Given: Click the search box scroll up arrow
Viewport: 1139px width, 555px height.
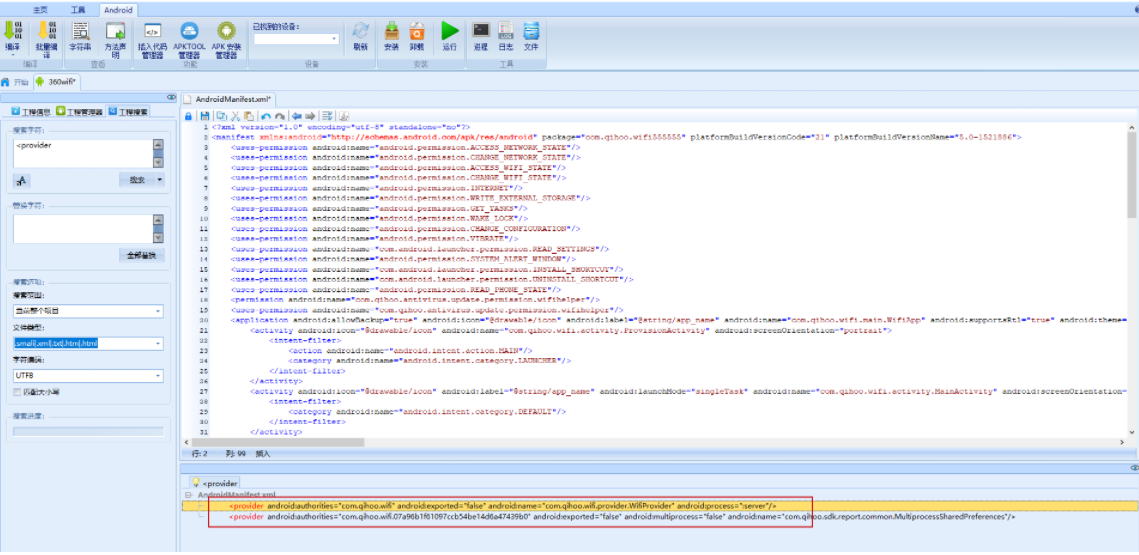Looking at the screenshot, I should tap(158, 143).
